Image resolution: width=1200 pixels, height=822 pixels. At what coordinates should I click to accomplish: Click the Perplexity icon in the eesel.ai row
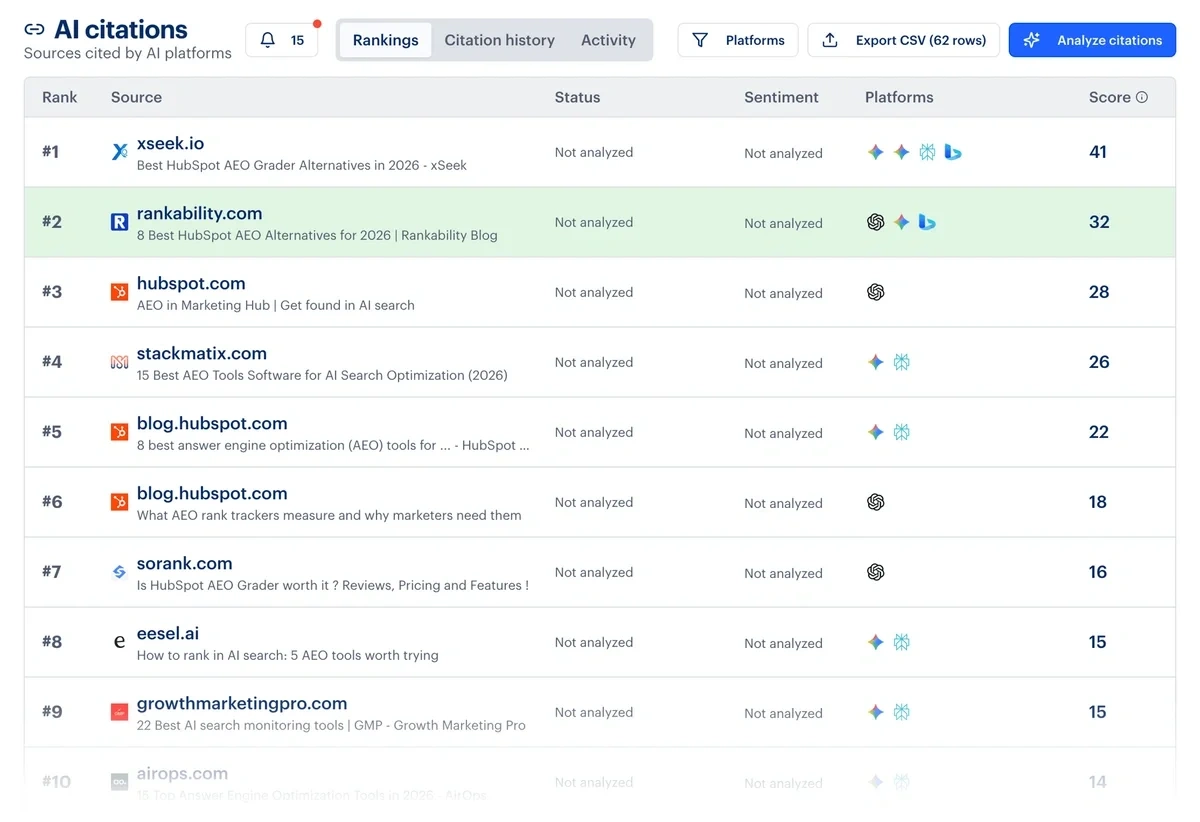902,642
